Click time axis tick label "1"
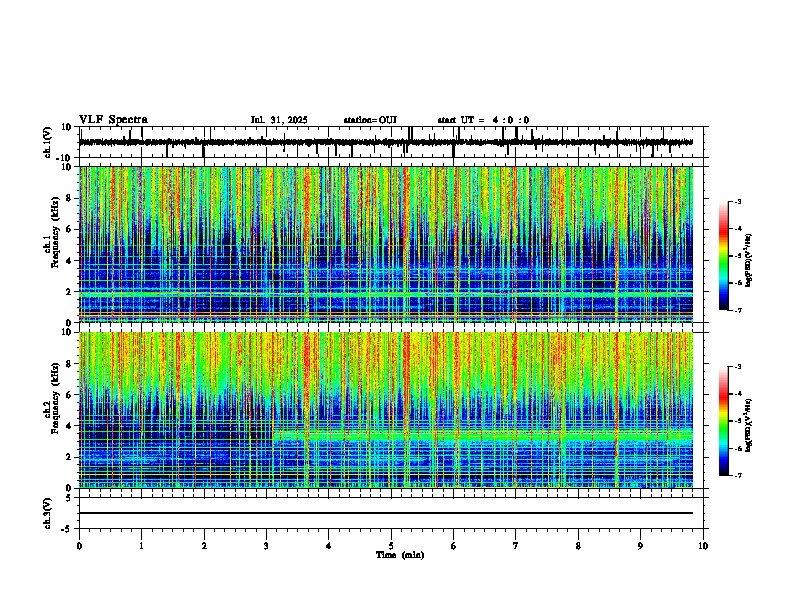This screenshot has width=792, height=612. pos(141,546)
